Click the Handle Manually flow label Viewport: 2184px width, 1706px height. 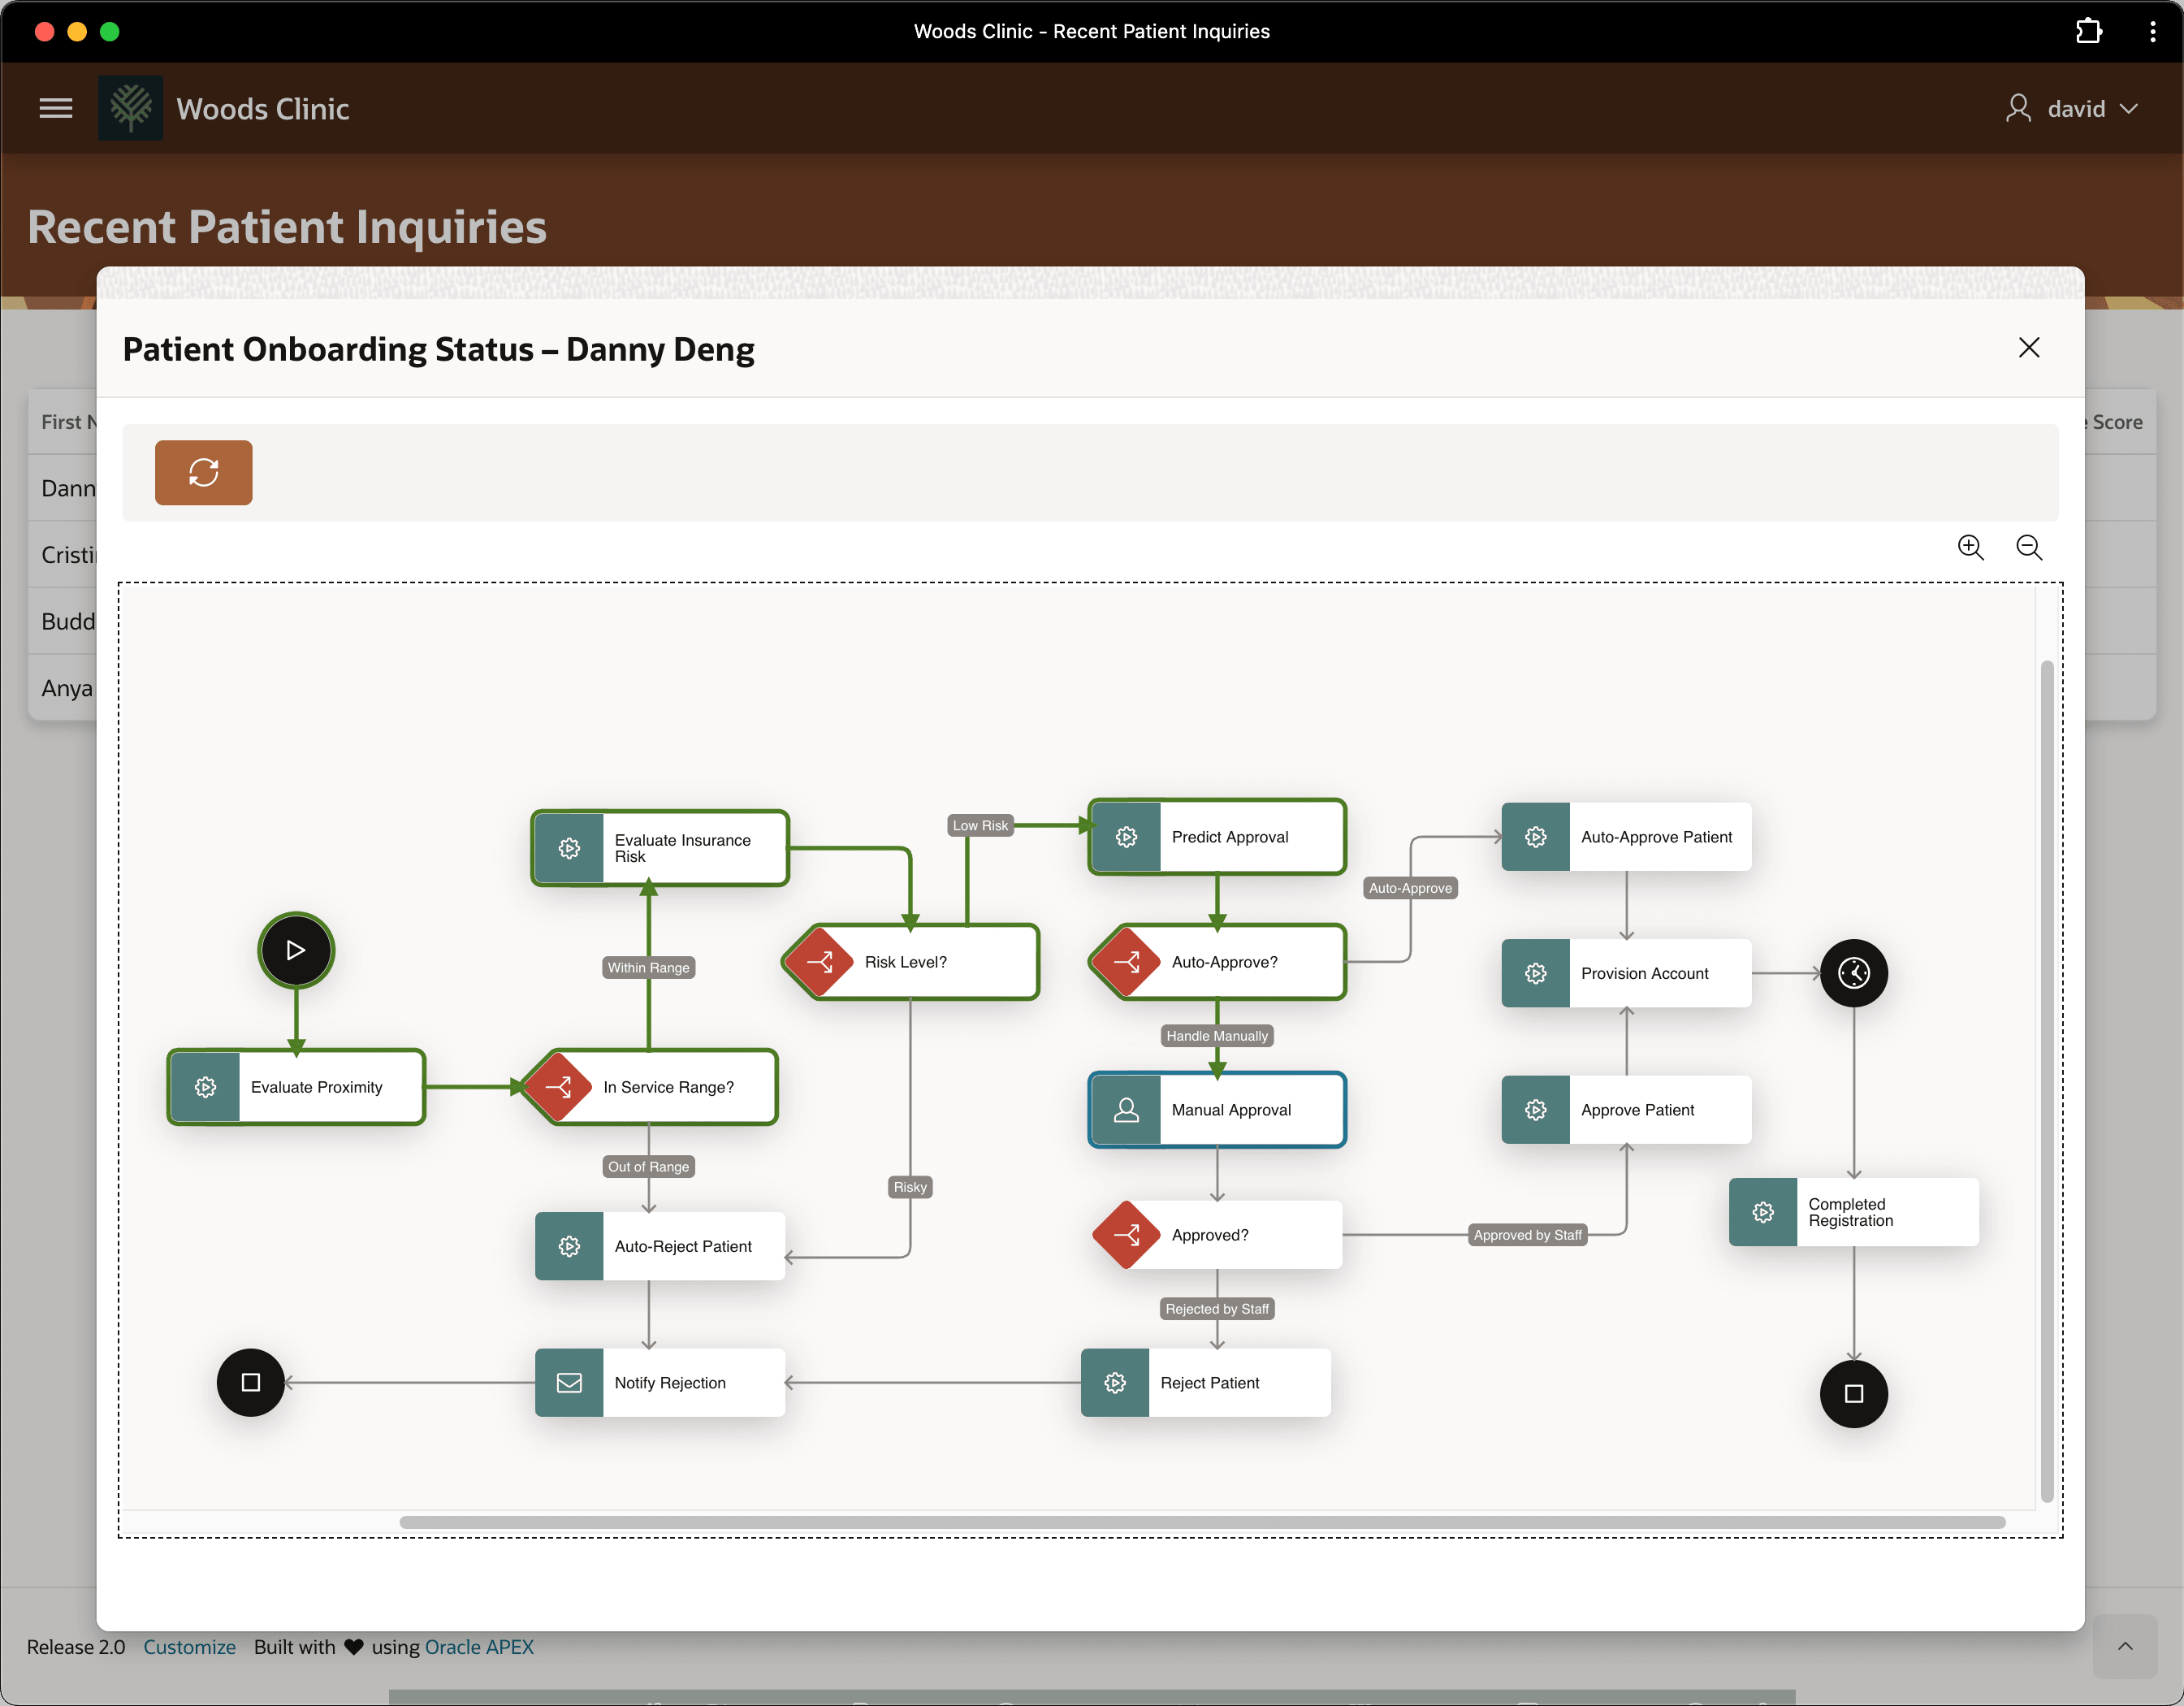1217,1036
